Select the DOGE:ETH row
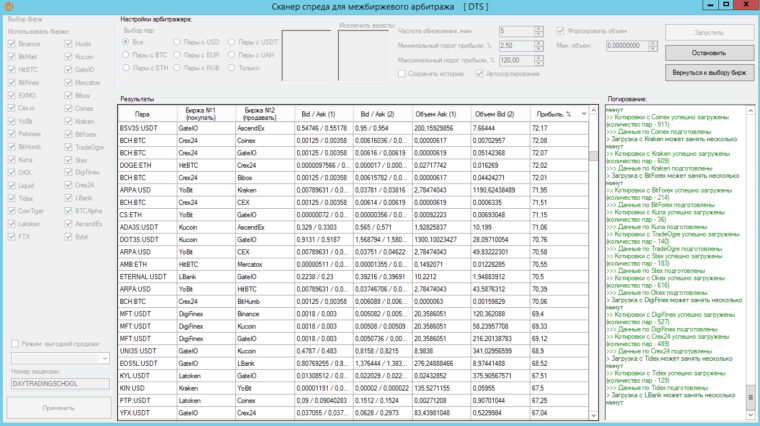Image resolution: width=760 pixels, height=426 pixels. pyautogui.click(x=353, y=165)
